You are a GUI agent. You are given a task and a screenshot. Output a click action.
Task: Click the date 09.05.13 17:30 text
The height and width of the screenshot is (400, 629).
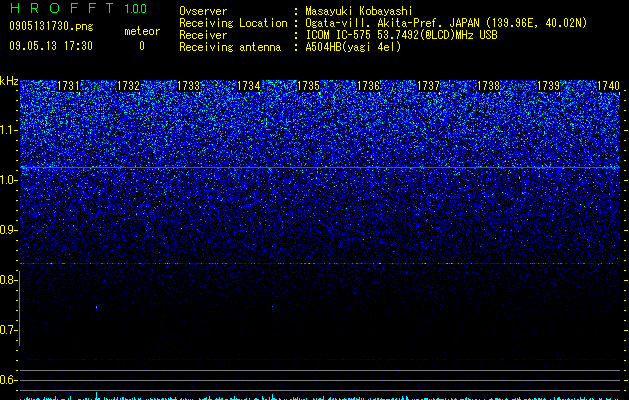(x=51, y=46)
